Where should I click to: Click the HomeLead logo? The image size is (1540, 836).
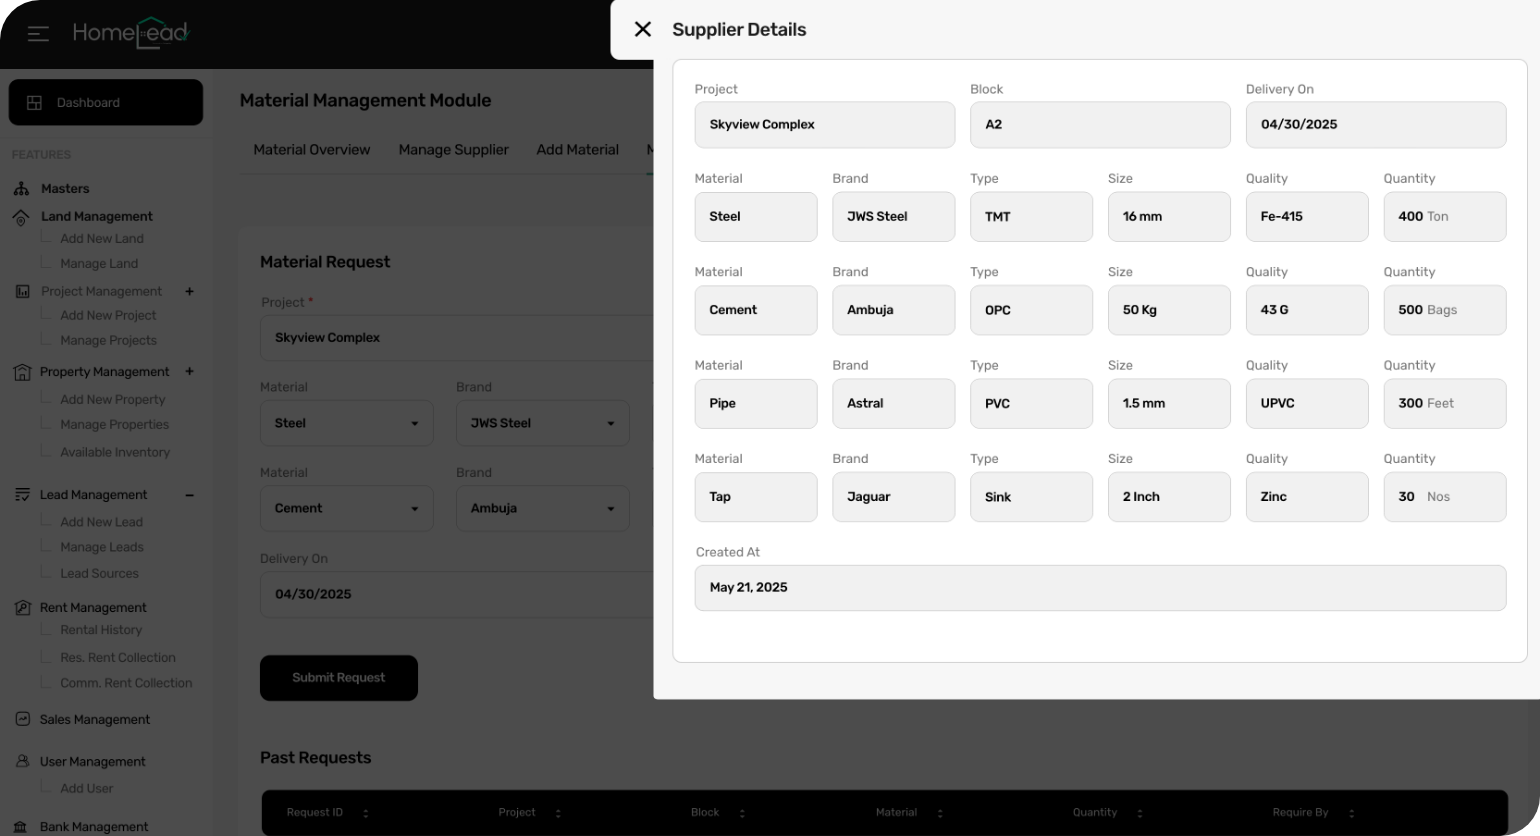131,33
